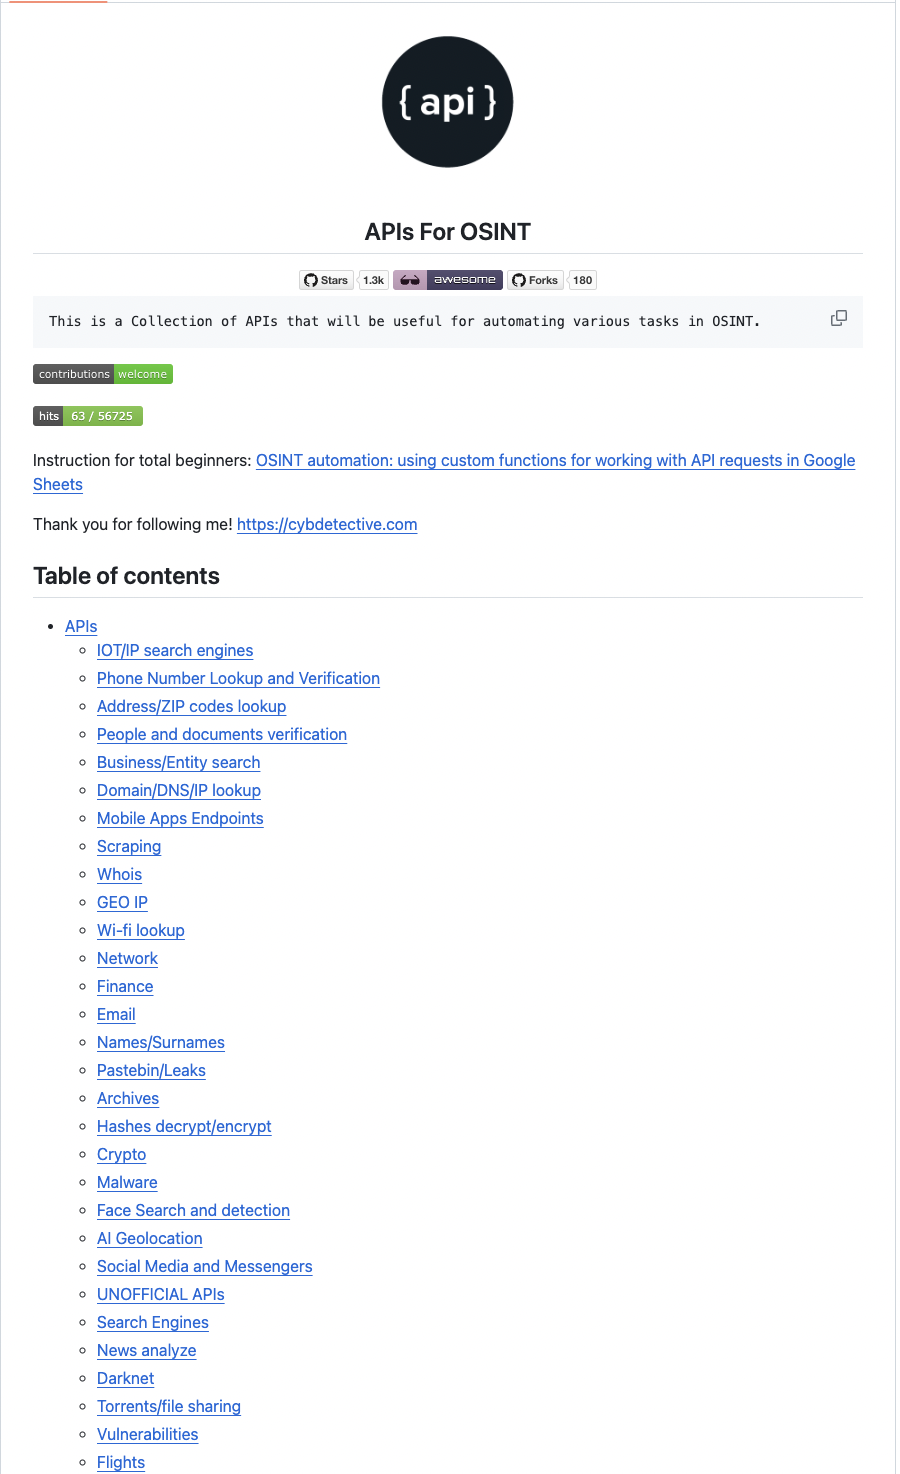900x1474 pixels.
Task: Copy the description code block
Action: click(x=837, y=318)
